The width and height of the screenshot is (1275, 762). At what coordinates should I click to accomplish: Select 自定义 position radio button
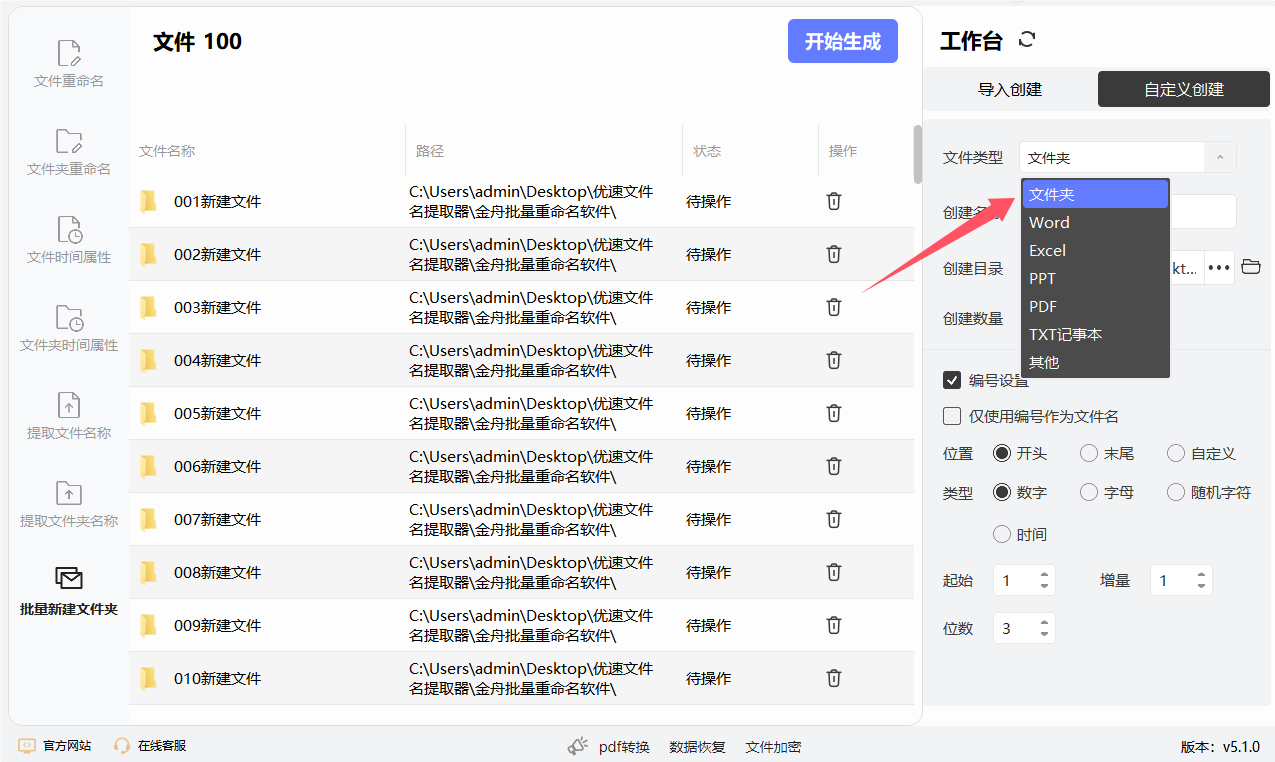(1176, 453)
